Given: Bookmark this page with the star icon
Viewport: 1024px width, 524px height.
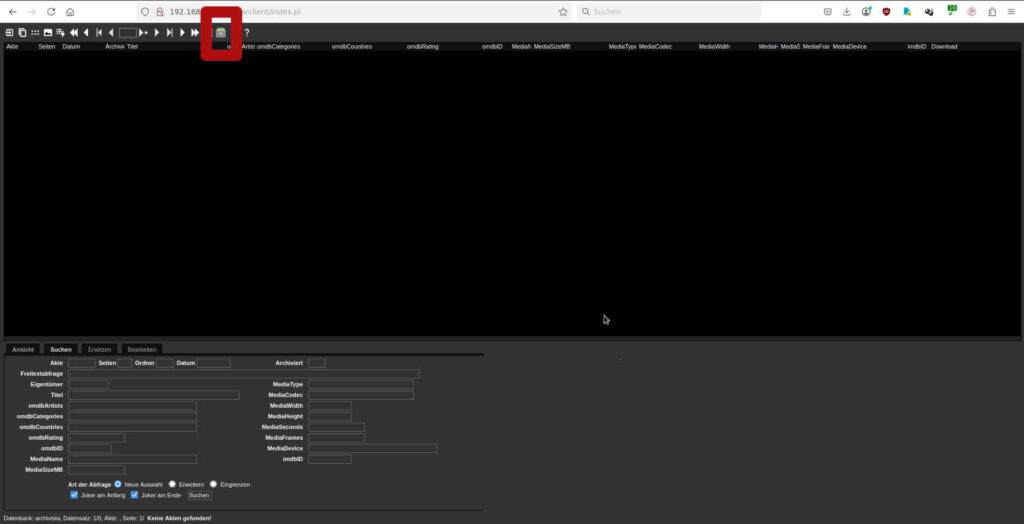Looking at the screenshot, I should pyautogui.click(x=563, y=12).
